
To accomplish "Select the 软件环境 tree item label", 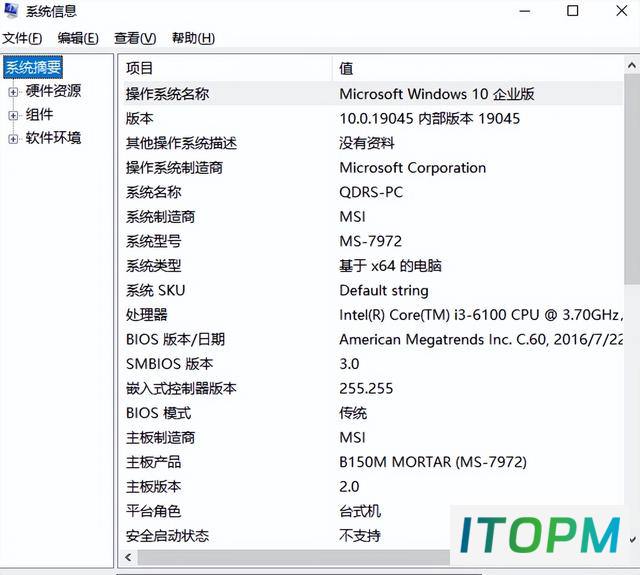I will 53,138.
